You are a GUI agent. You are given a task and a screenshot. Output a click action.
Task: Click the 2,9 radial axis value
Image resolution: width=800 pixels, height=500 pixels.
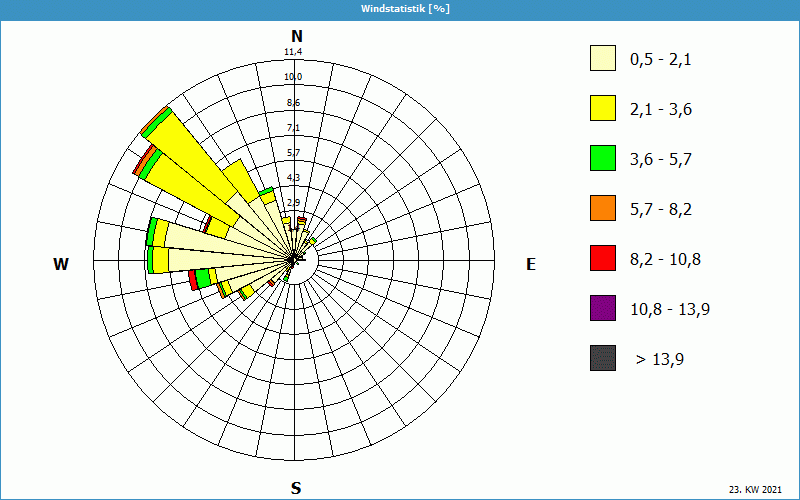[293, 203]
